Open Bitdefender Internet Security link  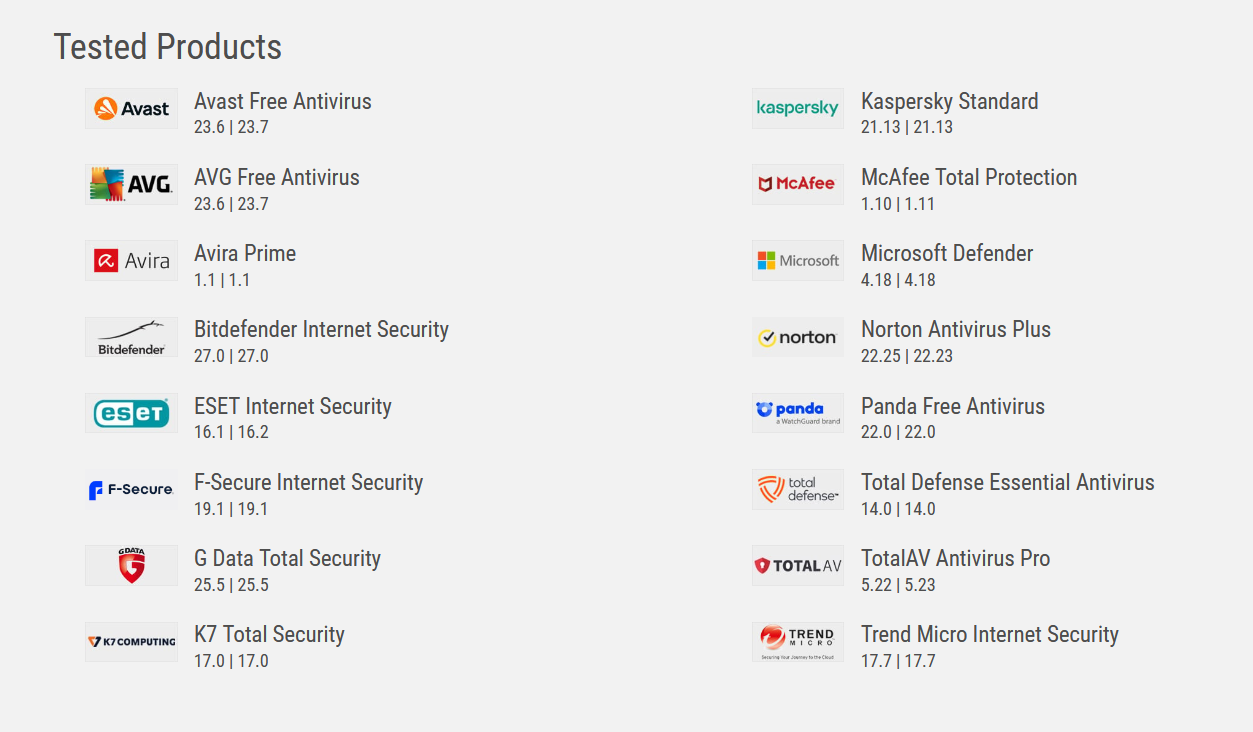click(x=321, y=329)
